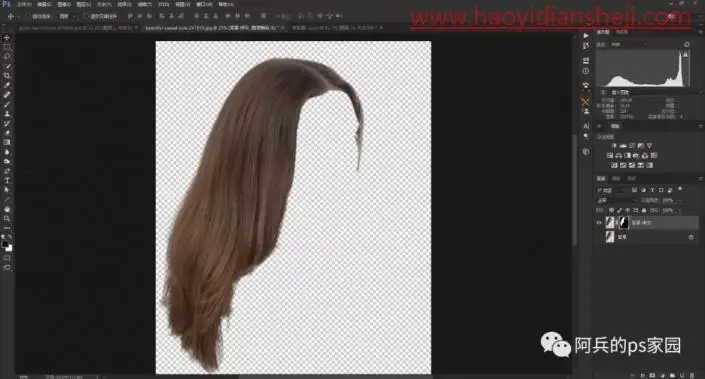Open the Auto-Select target dropdown in options bar
The image size is (705, 379).
(x=67, y=16)
